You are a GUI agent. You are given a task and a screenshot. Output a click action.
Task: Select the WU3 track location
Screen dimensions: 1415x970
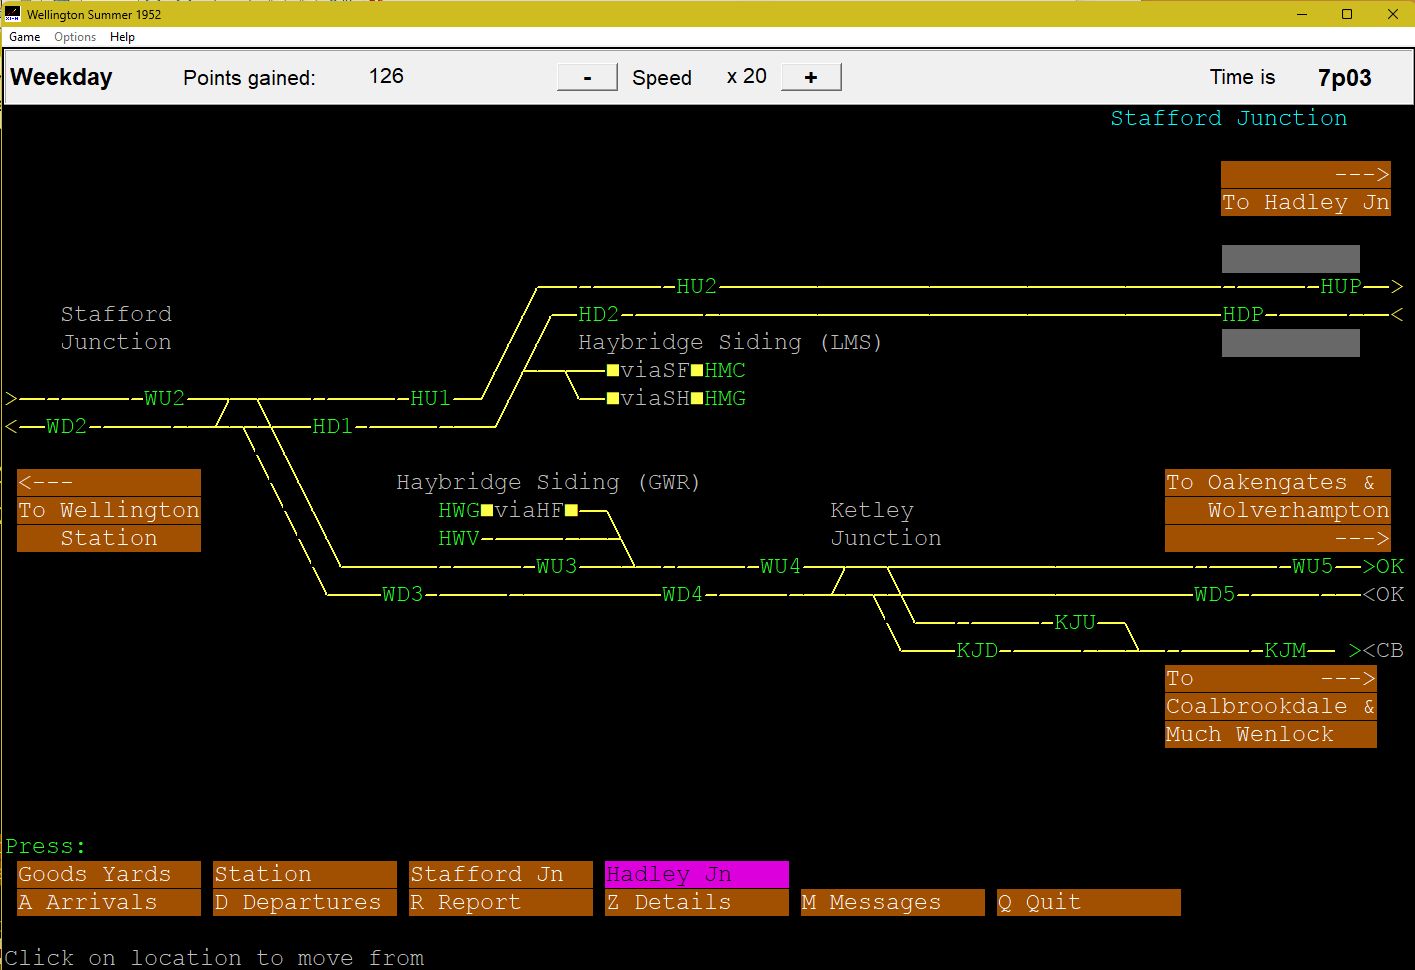tap(556, 566)
